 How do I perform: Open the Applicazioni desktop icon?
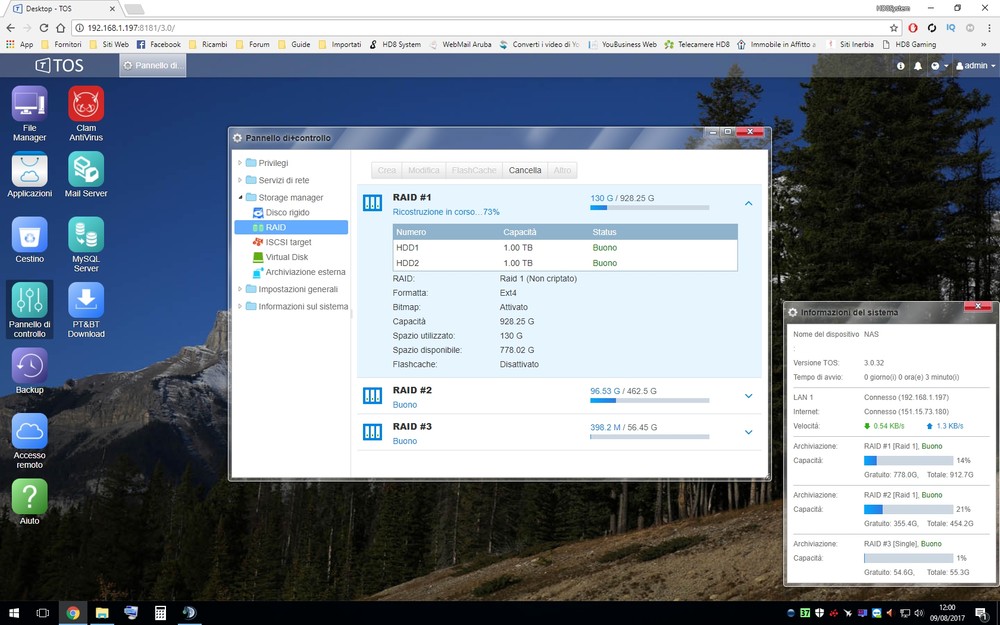click(x=29, y=169)
